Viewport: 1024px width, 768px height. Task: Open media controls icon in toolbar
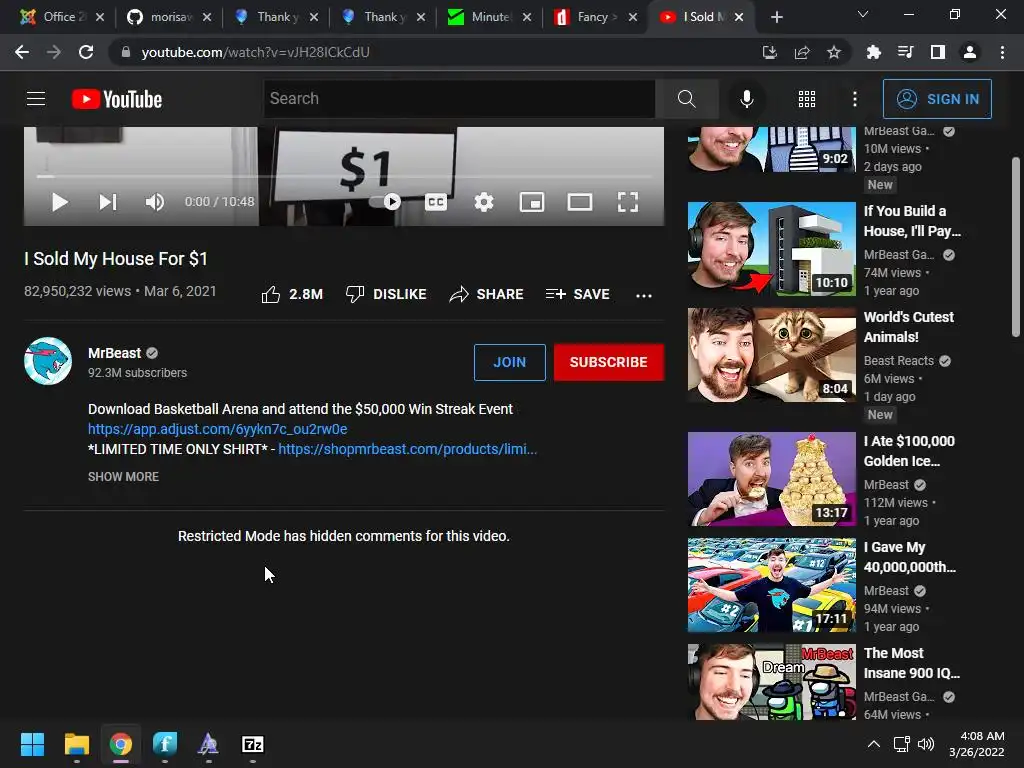click(x=906, y=52)
